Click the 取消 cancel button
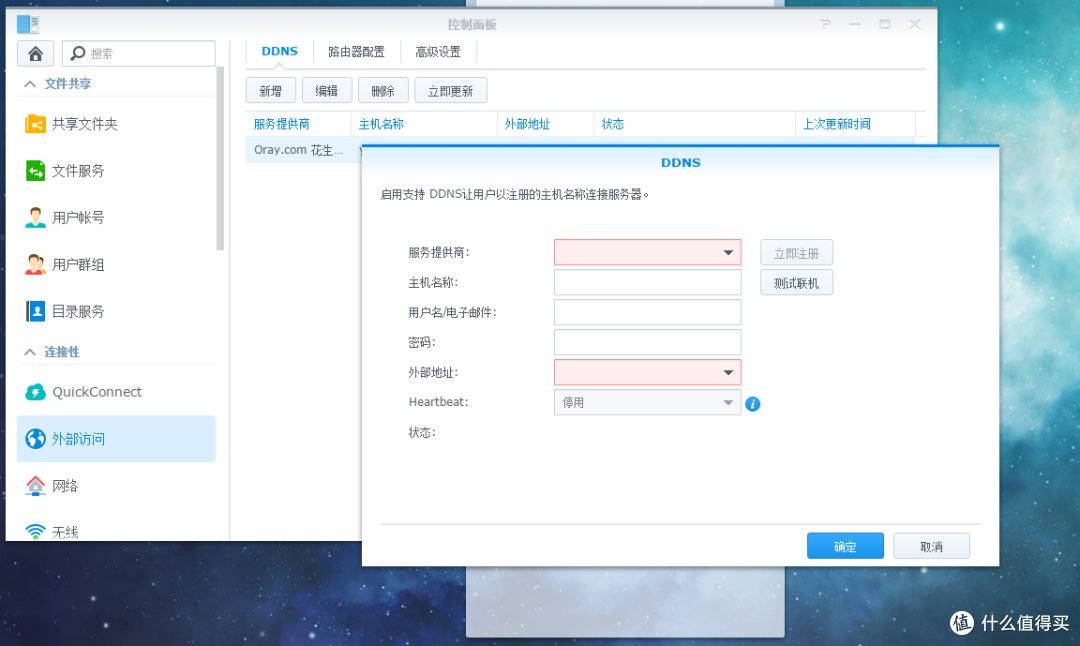This screenshot has width=1080, height=646. [x=931, y=546]
